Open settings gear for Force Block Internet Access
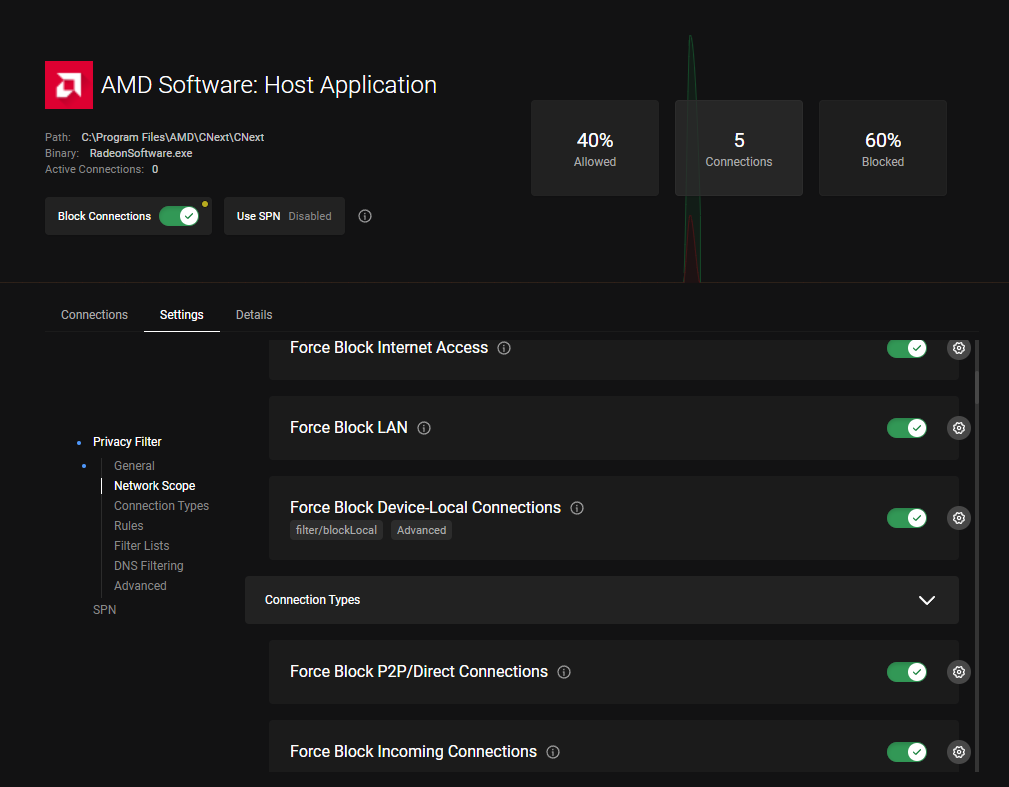 click(x=958, y=348)
